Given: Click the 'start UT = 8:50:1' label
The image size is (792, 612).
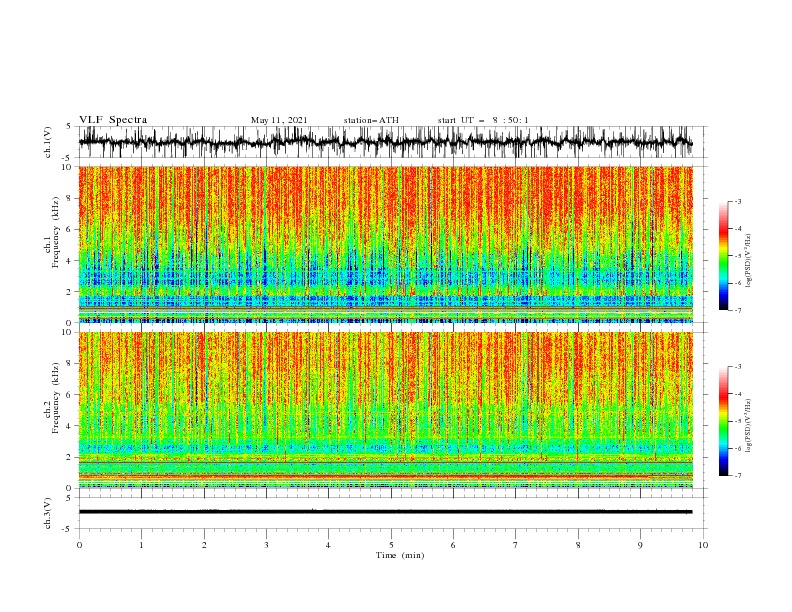Looking at the screenshot, I should pyautogui.click(x=483, y=120).
